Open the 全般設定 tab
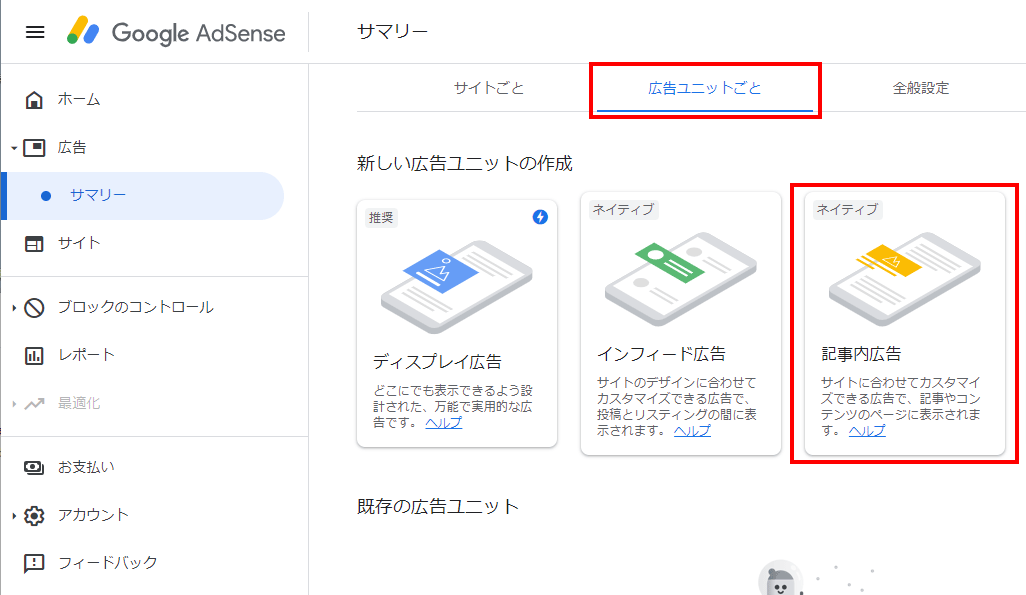 tap(921, 88)
